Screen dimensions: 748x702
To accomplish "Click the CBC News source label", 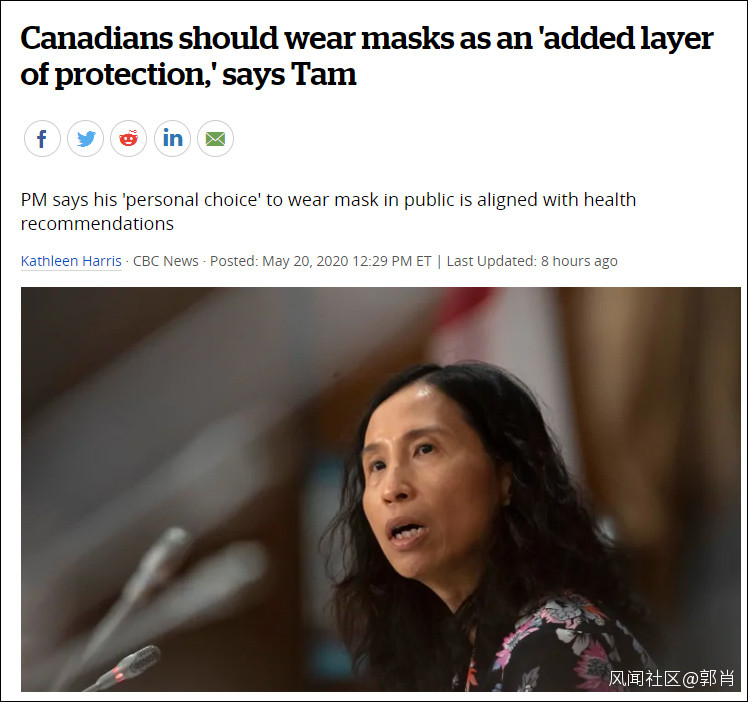I will 166,261.
